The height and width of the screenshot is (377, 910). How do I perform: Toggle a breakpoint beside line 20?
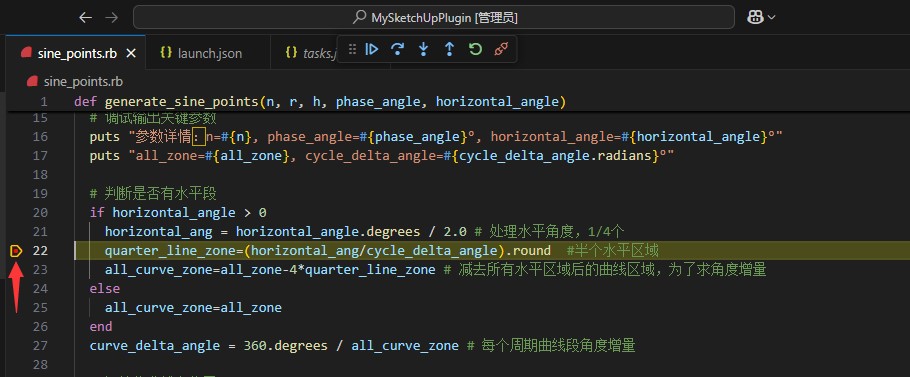16,212
